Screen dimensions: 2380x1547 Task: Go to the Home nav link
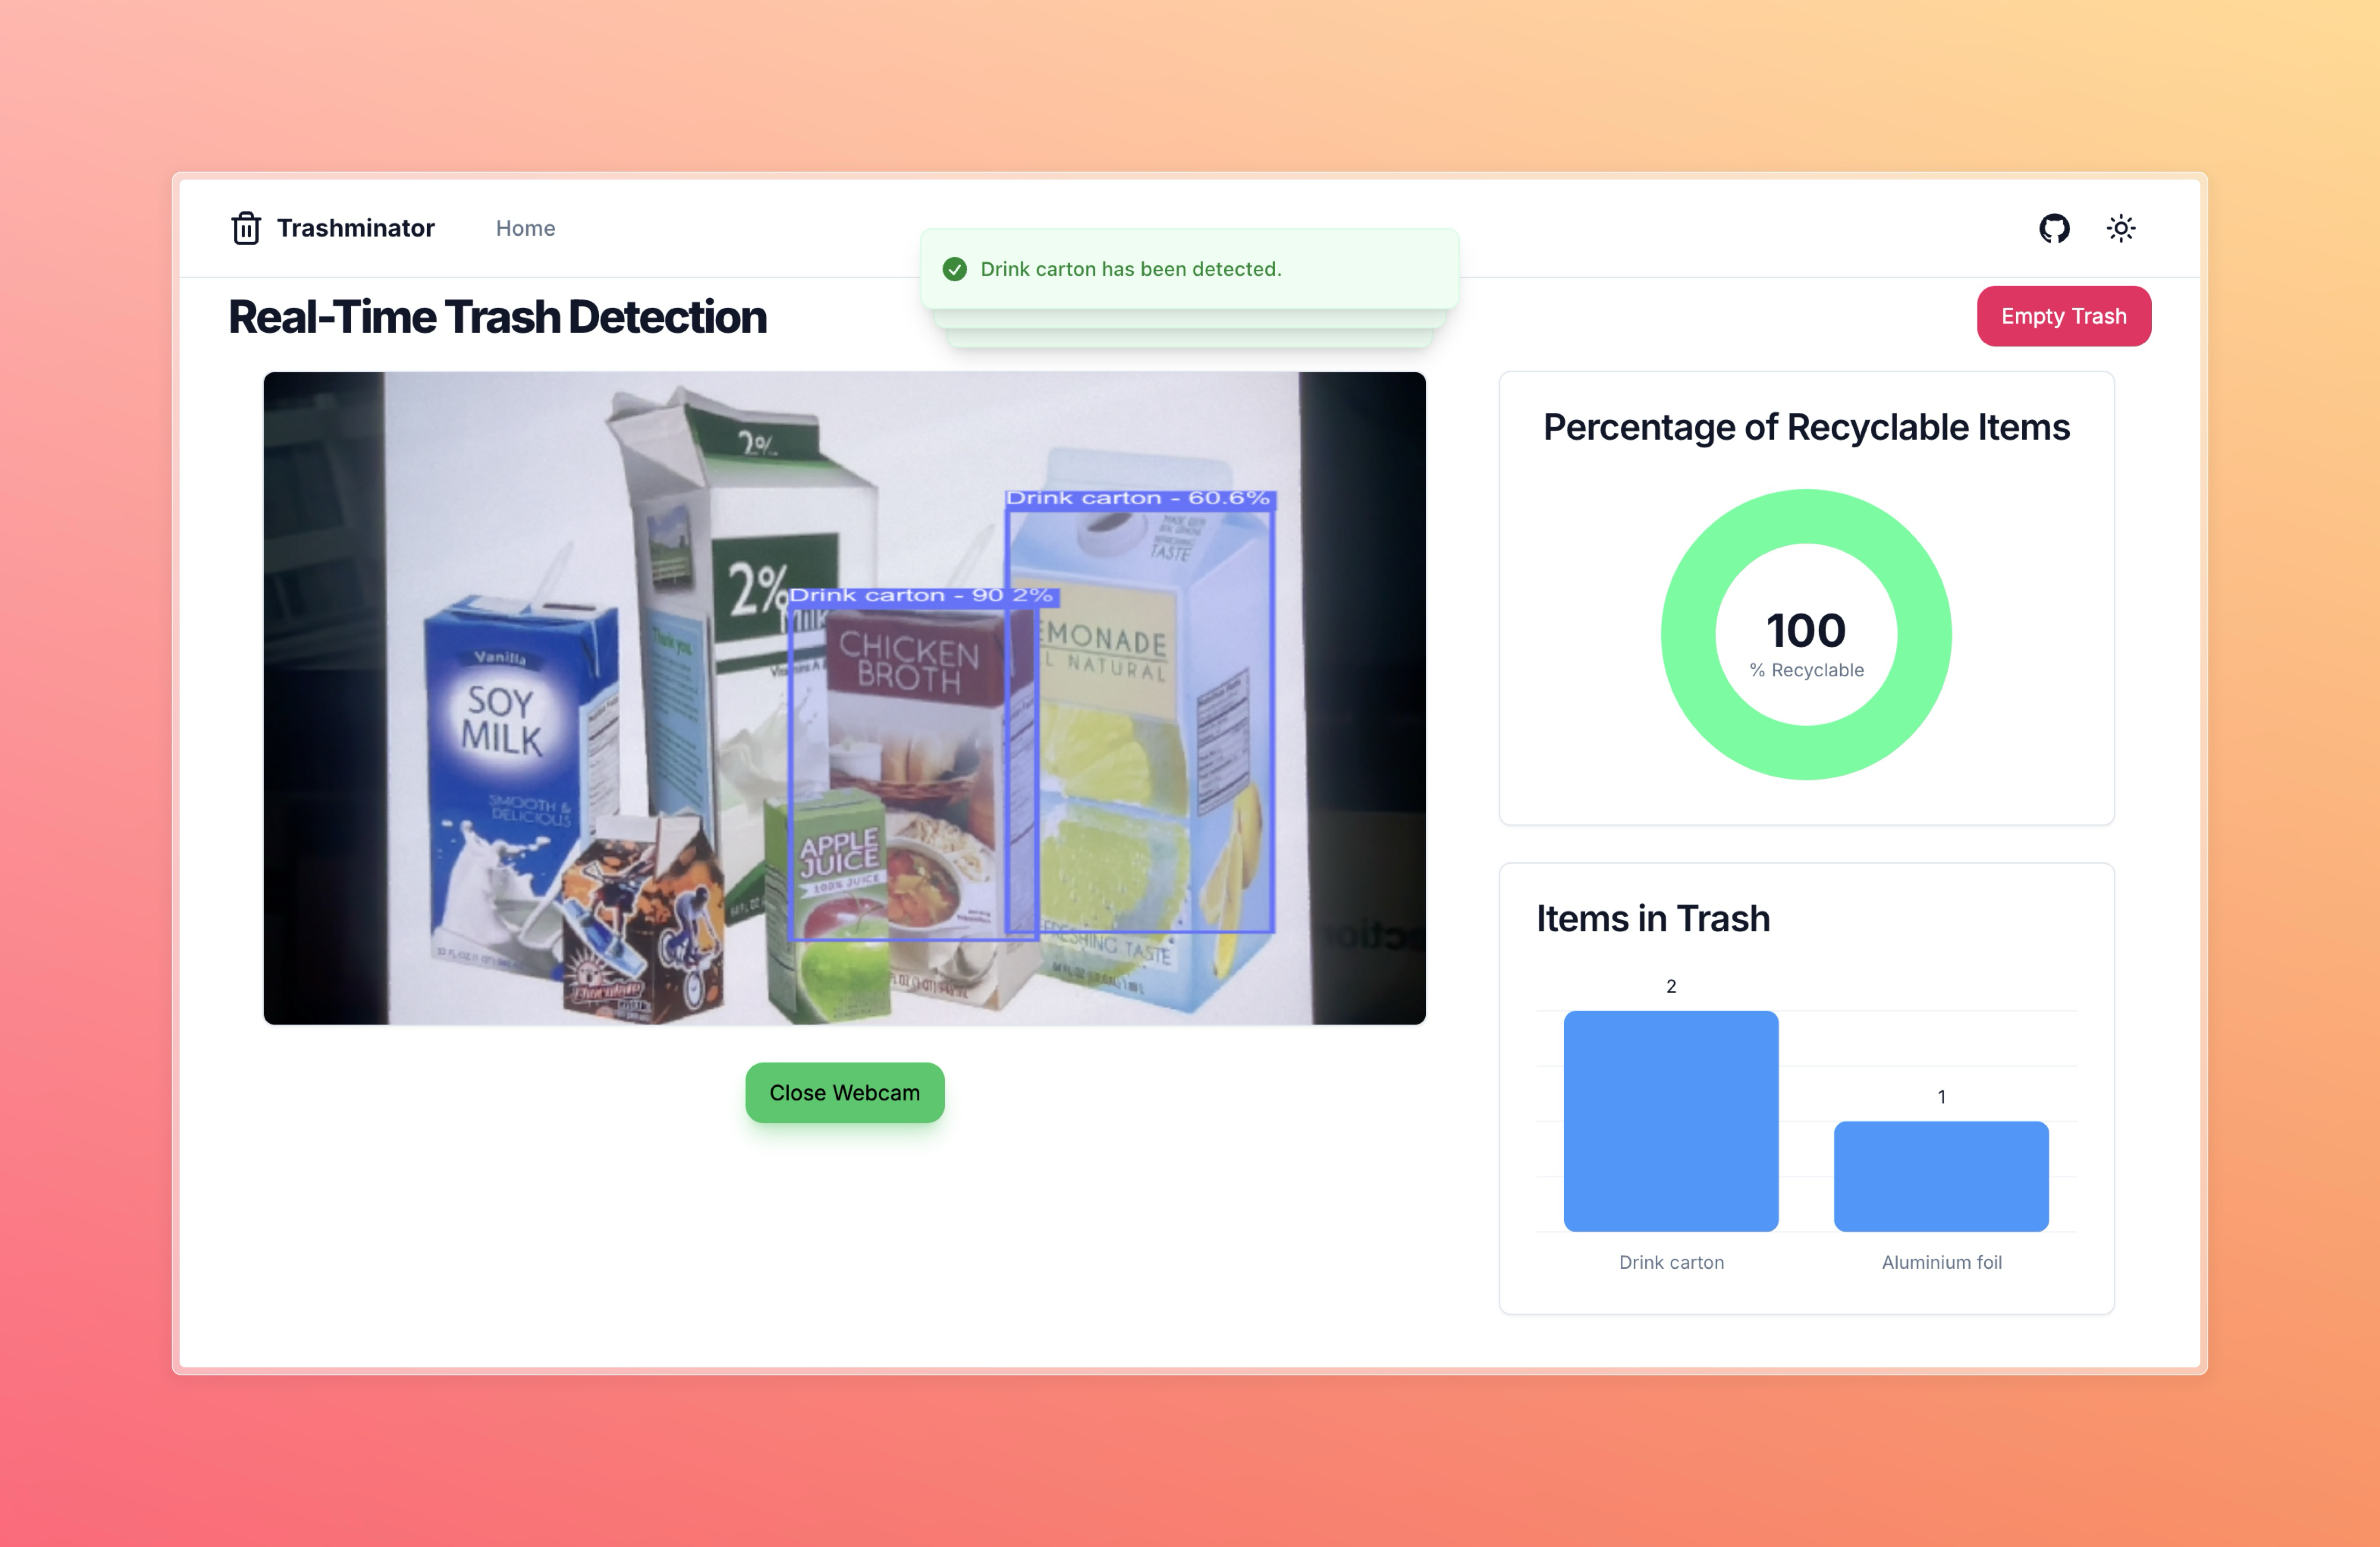pyautogui.click(x=525, y=228)
